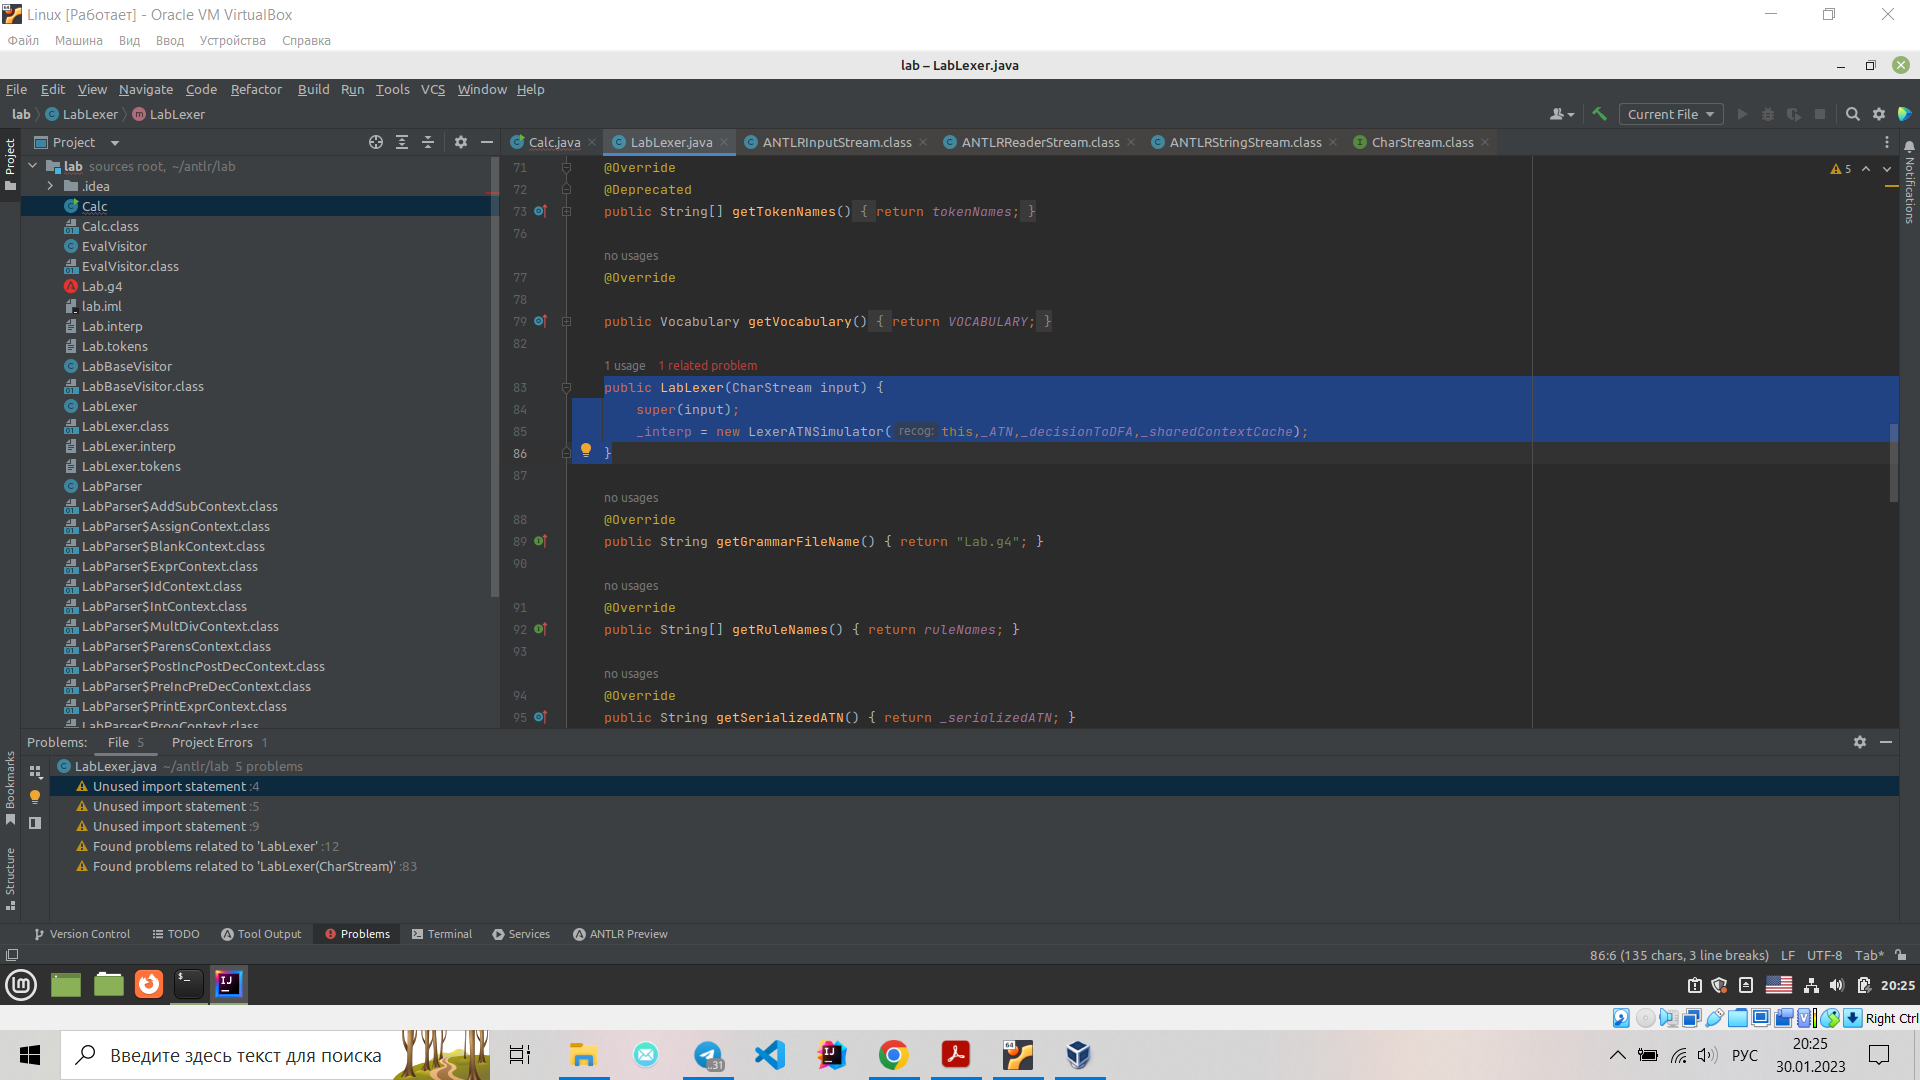
Task: Switch to Project Errors tab
Action: pos(219,742)
